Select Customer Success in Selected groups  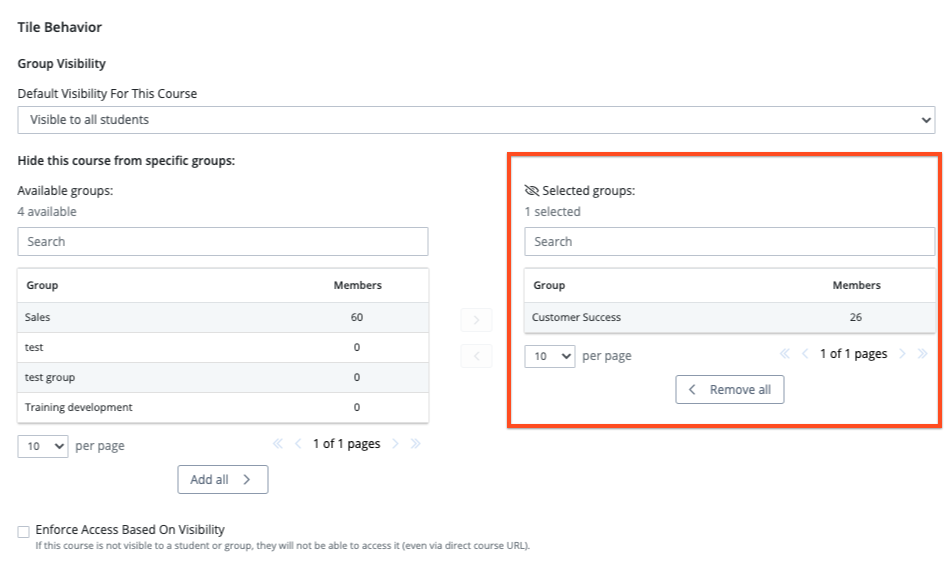729,317
